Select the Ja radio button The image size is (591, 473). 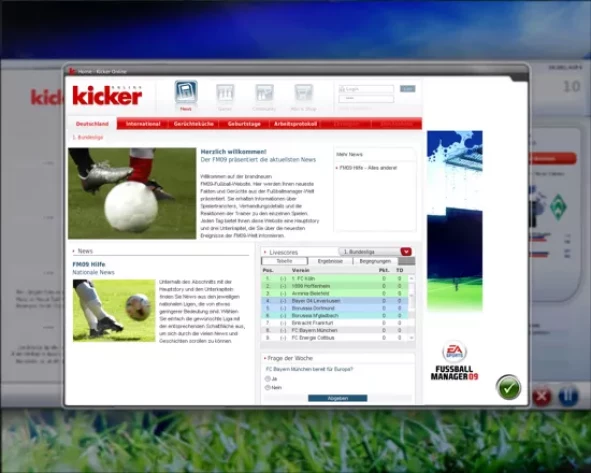point(268,379)
